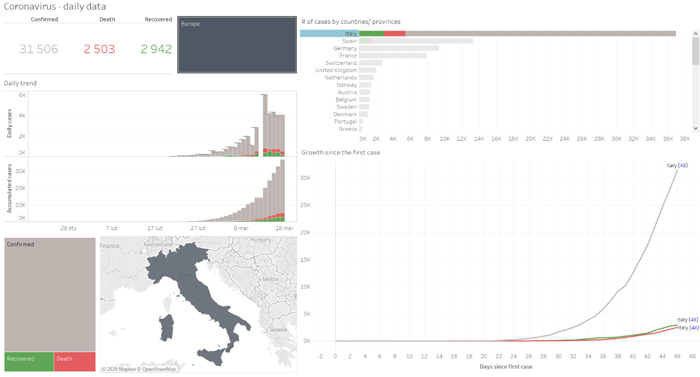Click France's horizontal bar
This screenshot has width=700, height=377.
tap(393, 55)
